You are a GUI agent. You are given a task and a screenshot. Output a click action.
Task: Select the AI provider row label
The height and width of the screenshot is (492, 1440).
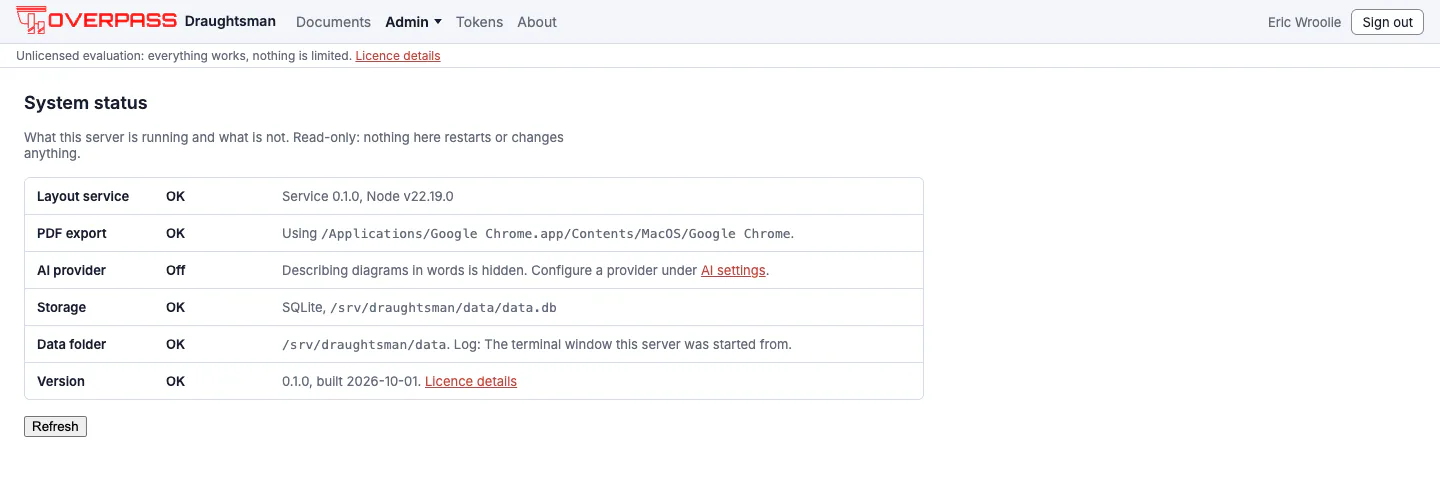(x=71, y=270)
